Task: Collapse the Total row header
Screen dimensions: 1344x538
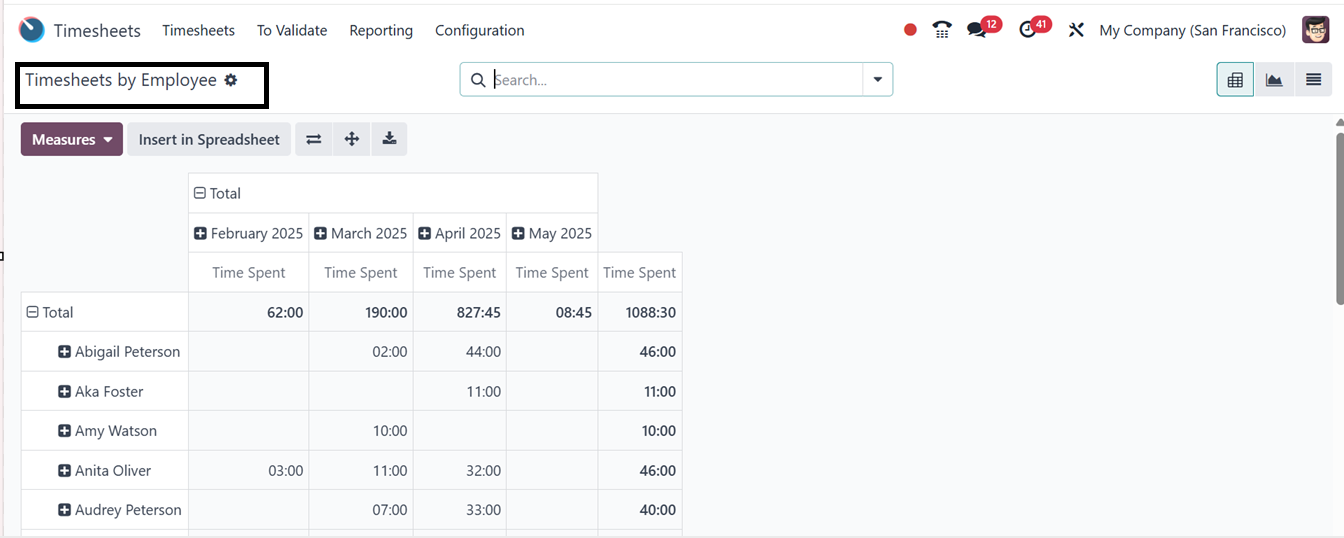Action: coord(33,312)
